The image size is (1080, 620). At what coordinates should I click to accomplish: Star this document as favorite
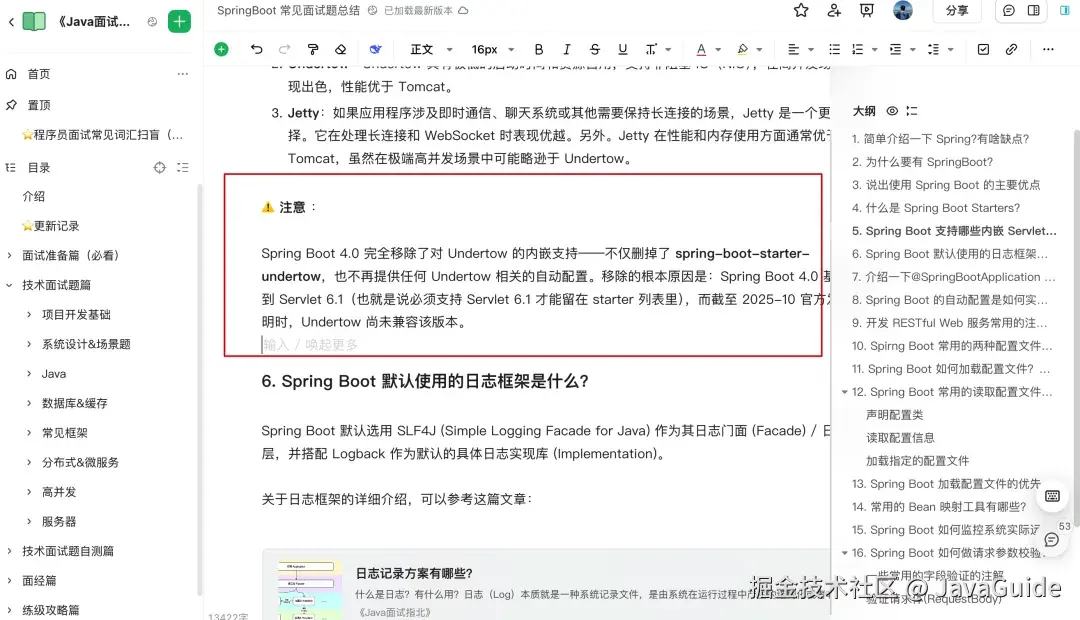(800, 10)
